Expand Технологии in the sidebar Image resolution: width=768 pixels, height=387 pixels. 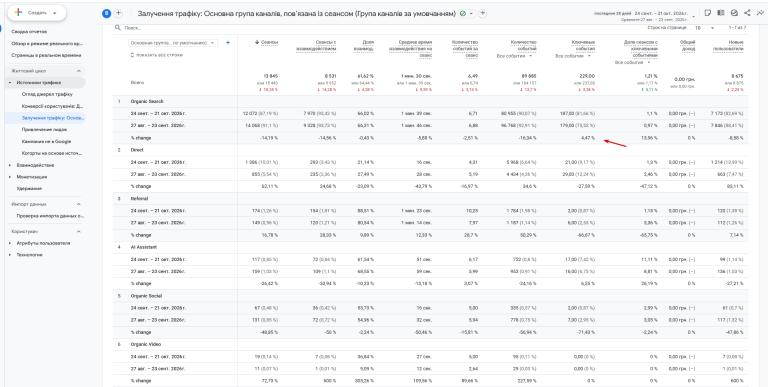(10, 255)
